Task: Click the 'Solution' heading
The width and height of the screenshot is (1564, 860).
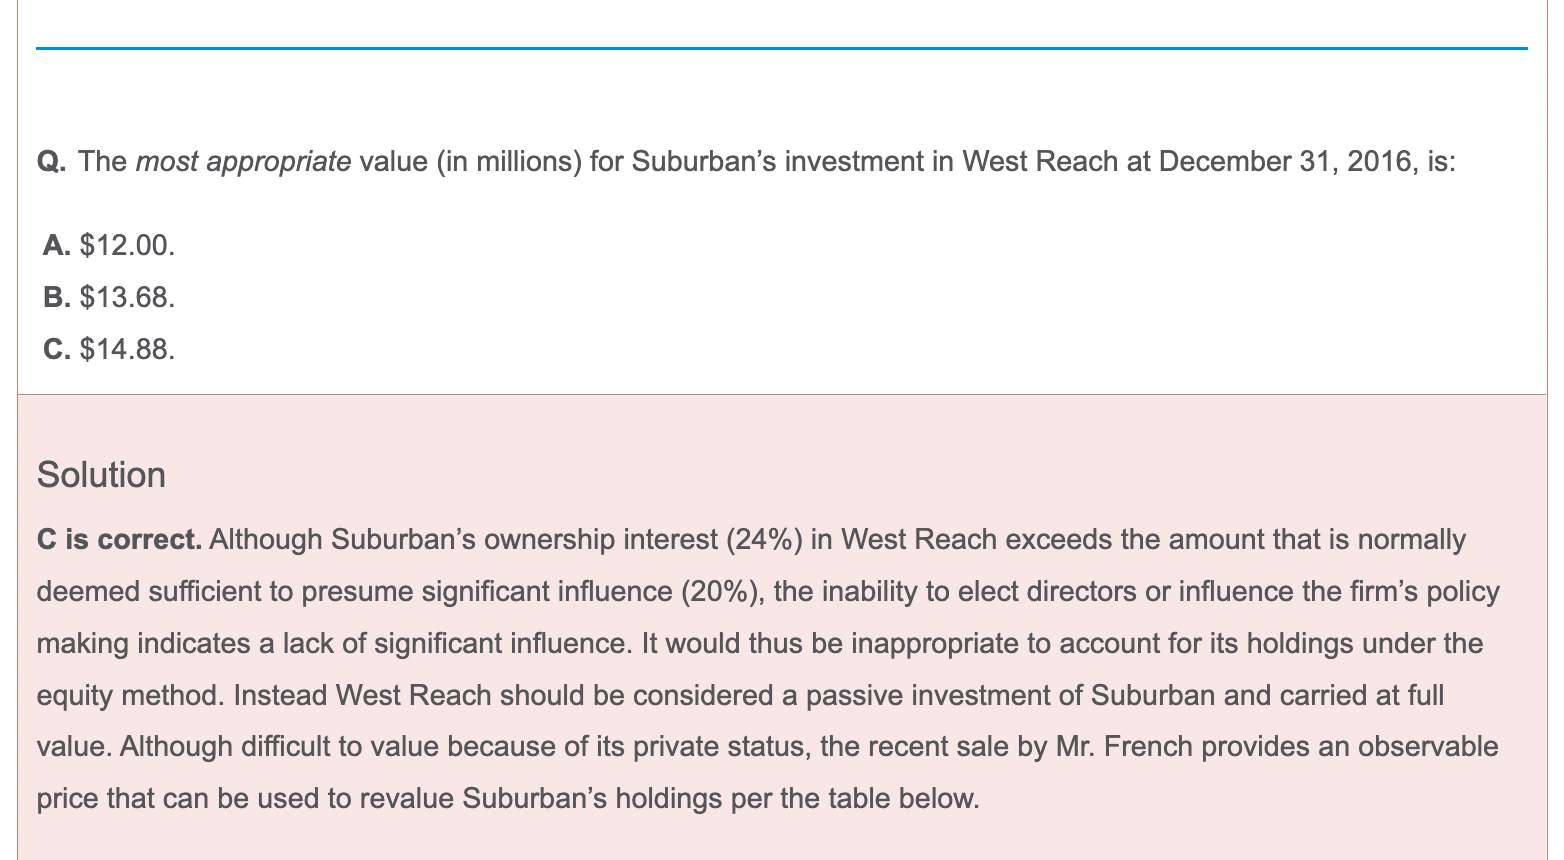Action: click(x=101, y=474)
